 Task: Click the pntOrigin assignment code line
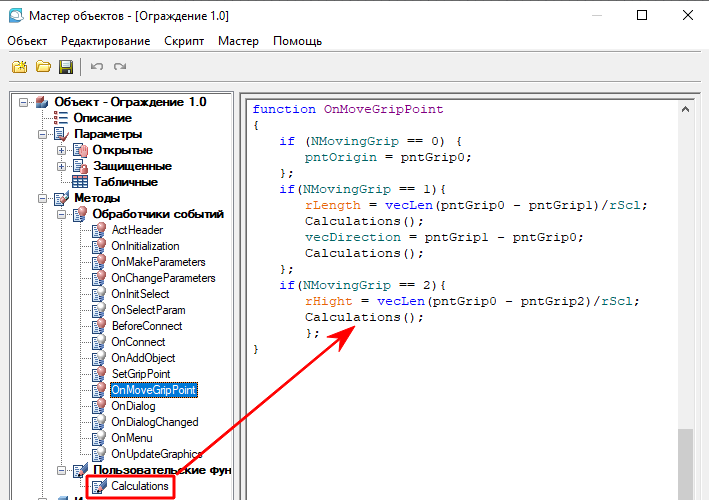click(x=388, y=157)
